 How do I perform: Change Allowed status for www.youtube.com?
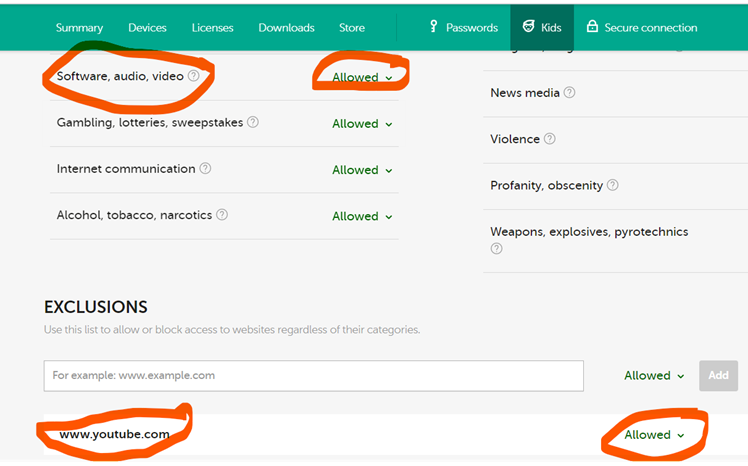[x=654, y=435]
